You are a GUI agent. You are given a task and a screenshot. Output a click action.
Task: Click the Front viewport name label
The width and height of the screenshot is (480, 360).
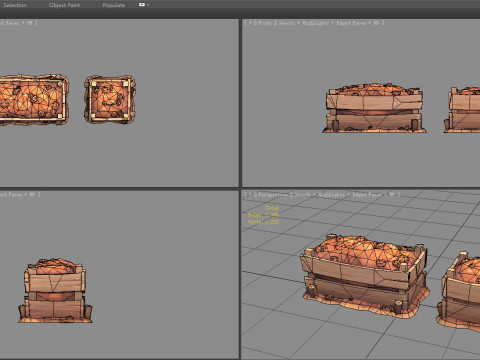pos(265,23)
